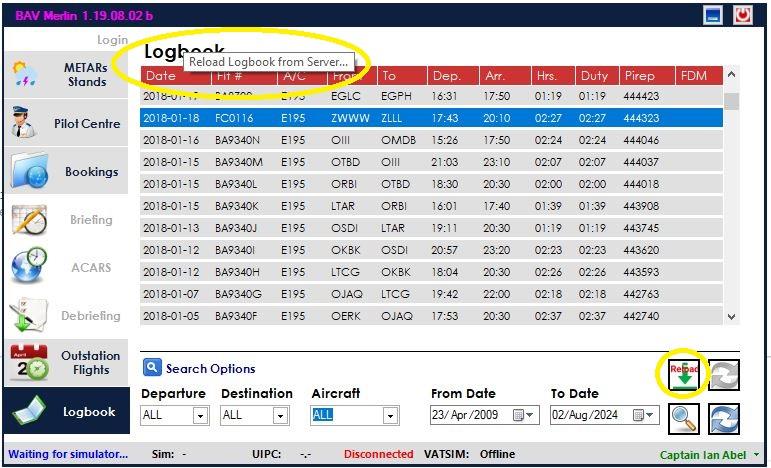Click logbook scrollbar down arrow

coord(732,317)
